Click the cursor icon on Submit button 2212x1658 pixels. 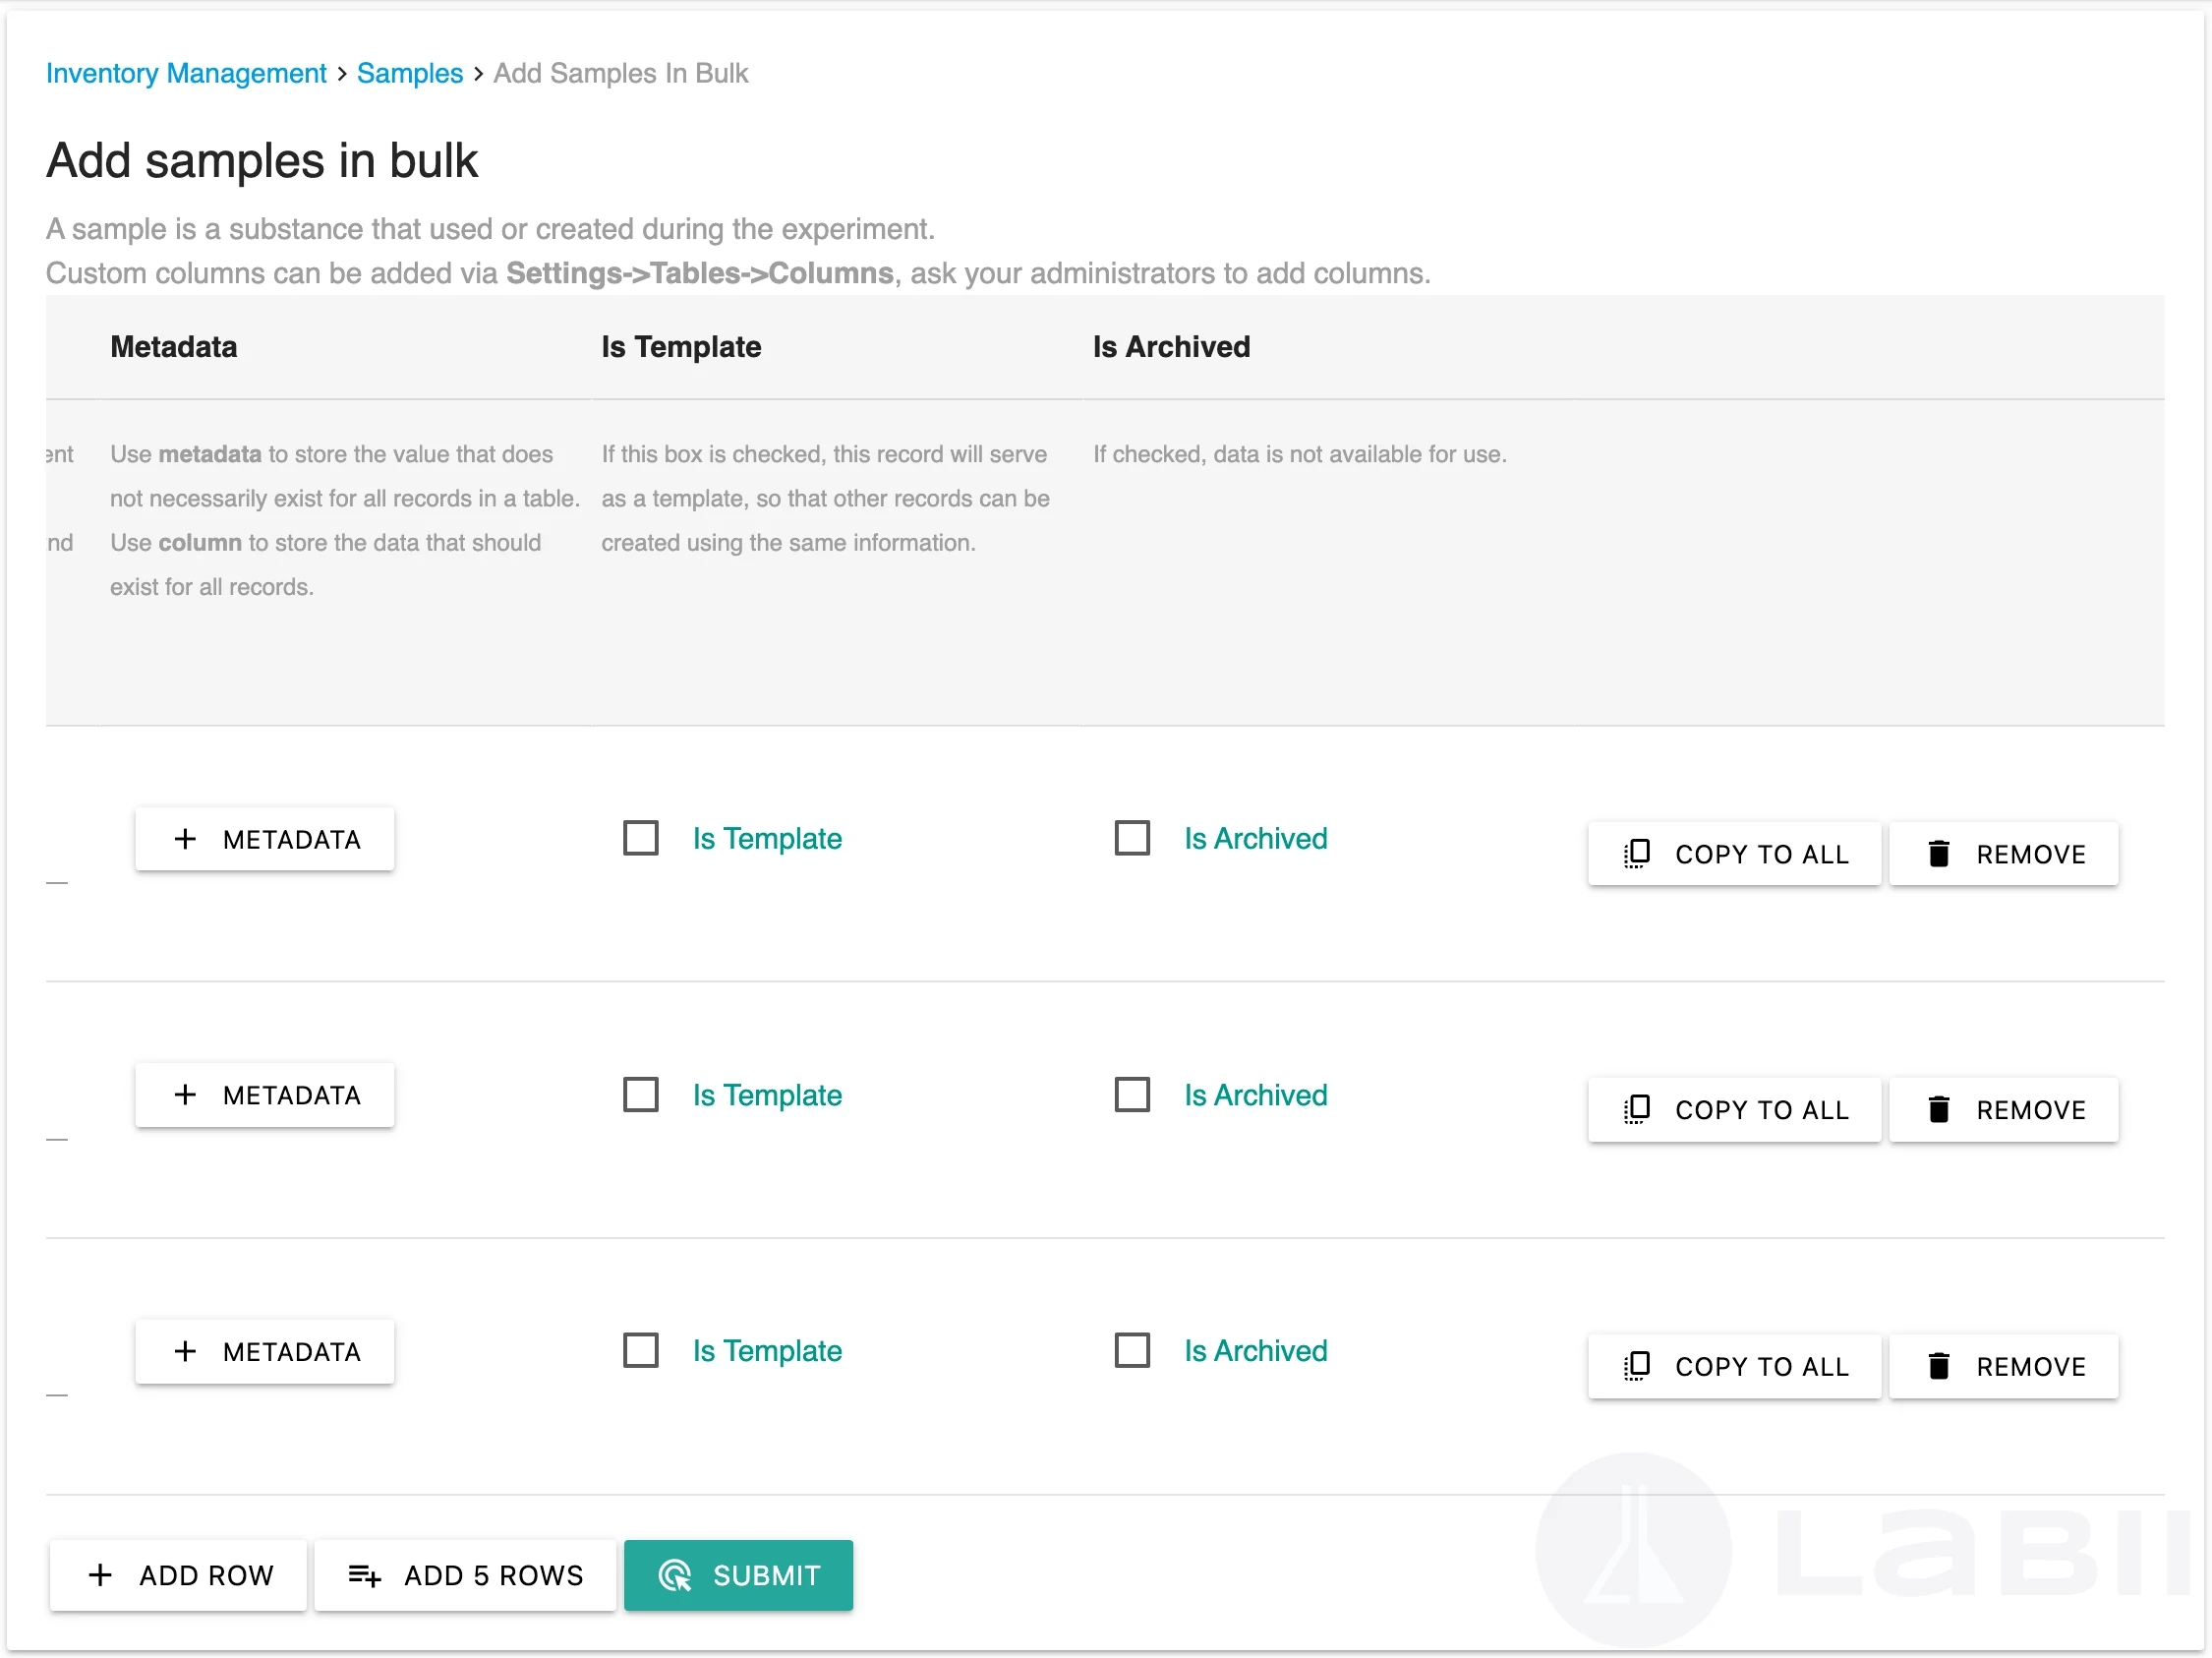tap(675, 1575)
